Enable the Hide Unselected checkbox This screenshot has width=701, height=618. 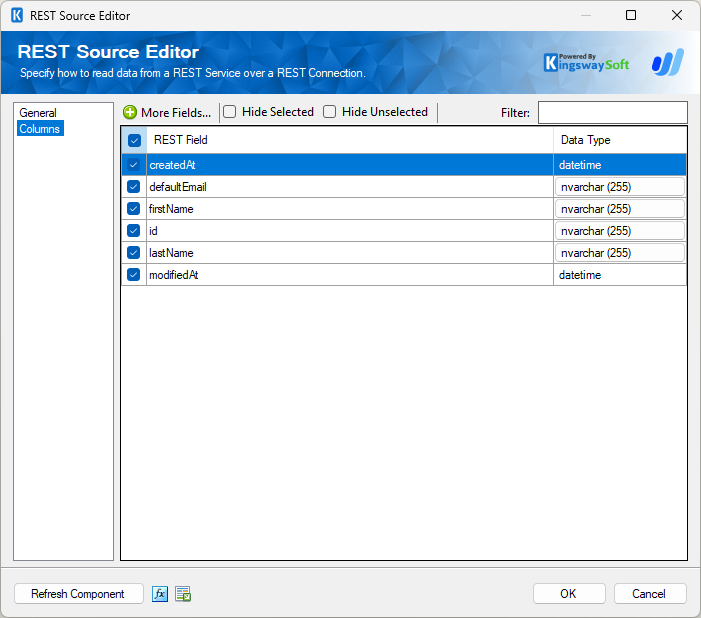click(329, 111)
